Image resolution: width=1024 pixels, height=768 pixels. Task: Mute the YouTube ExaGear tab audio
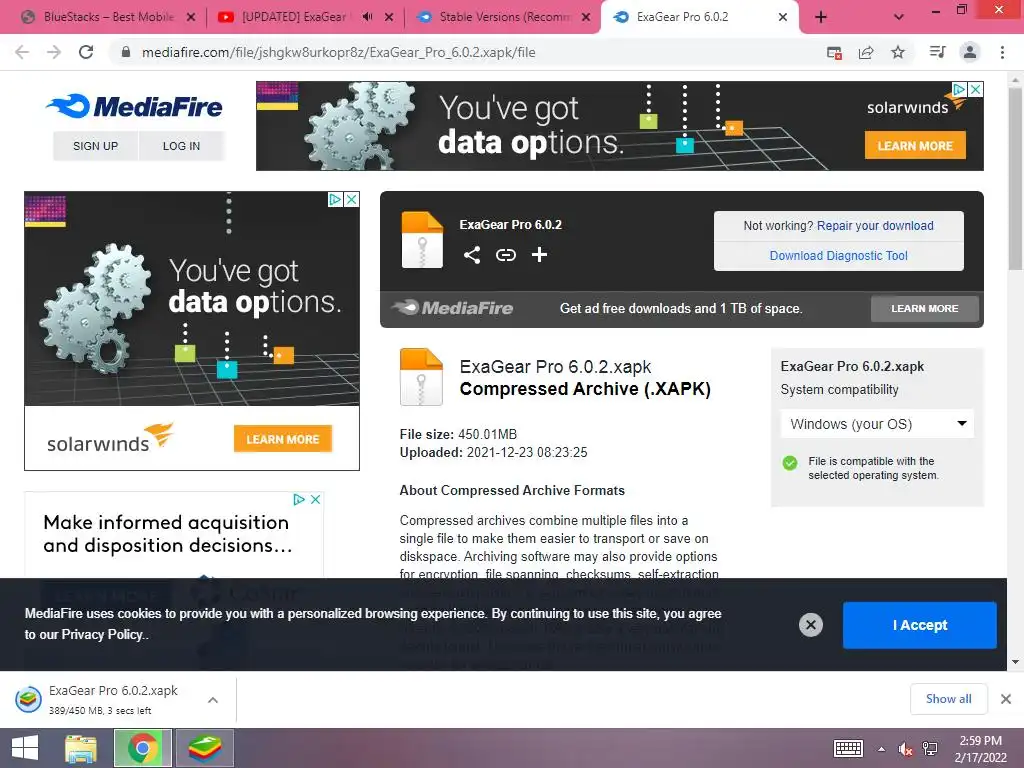coord(368,17)
